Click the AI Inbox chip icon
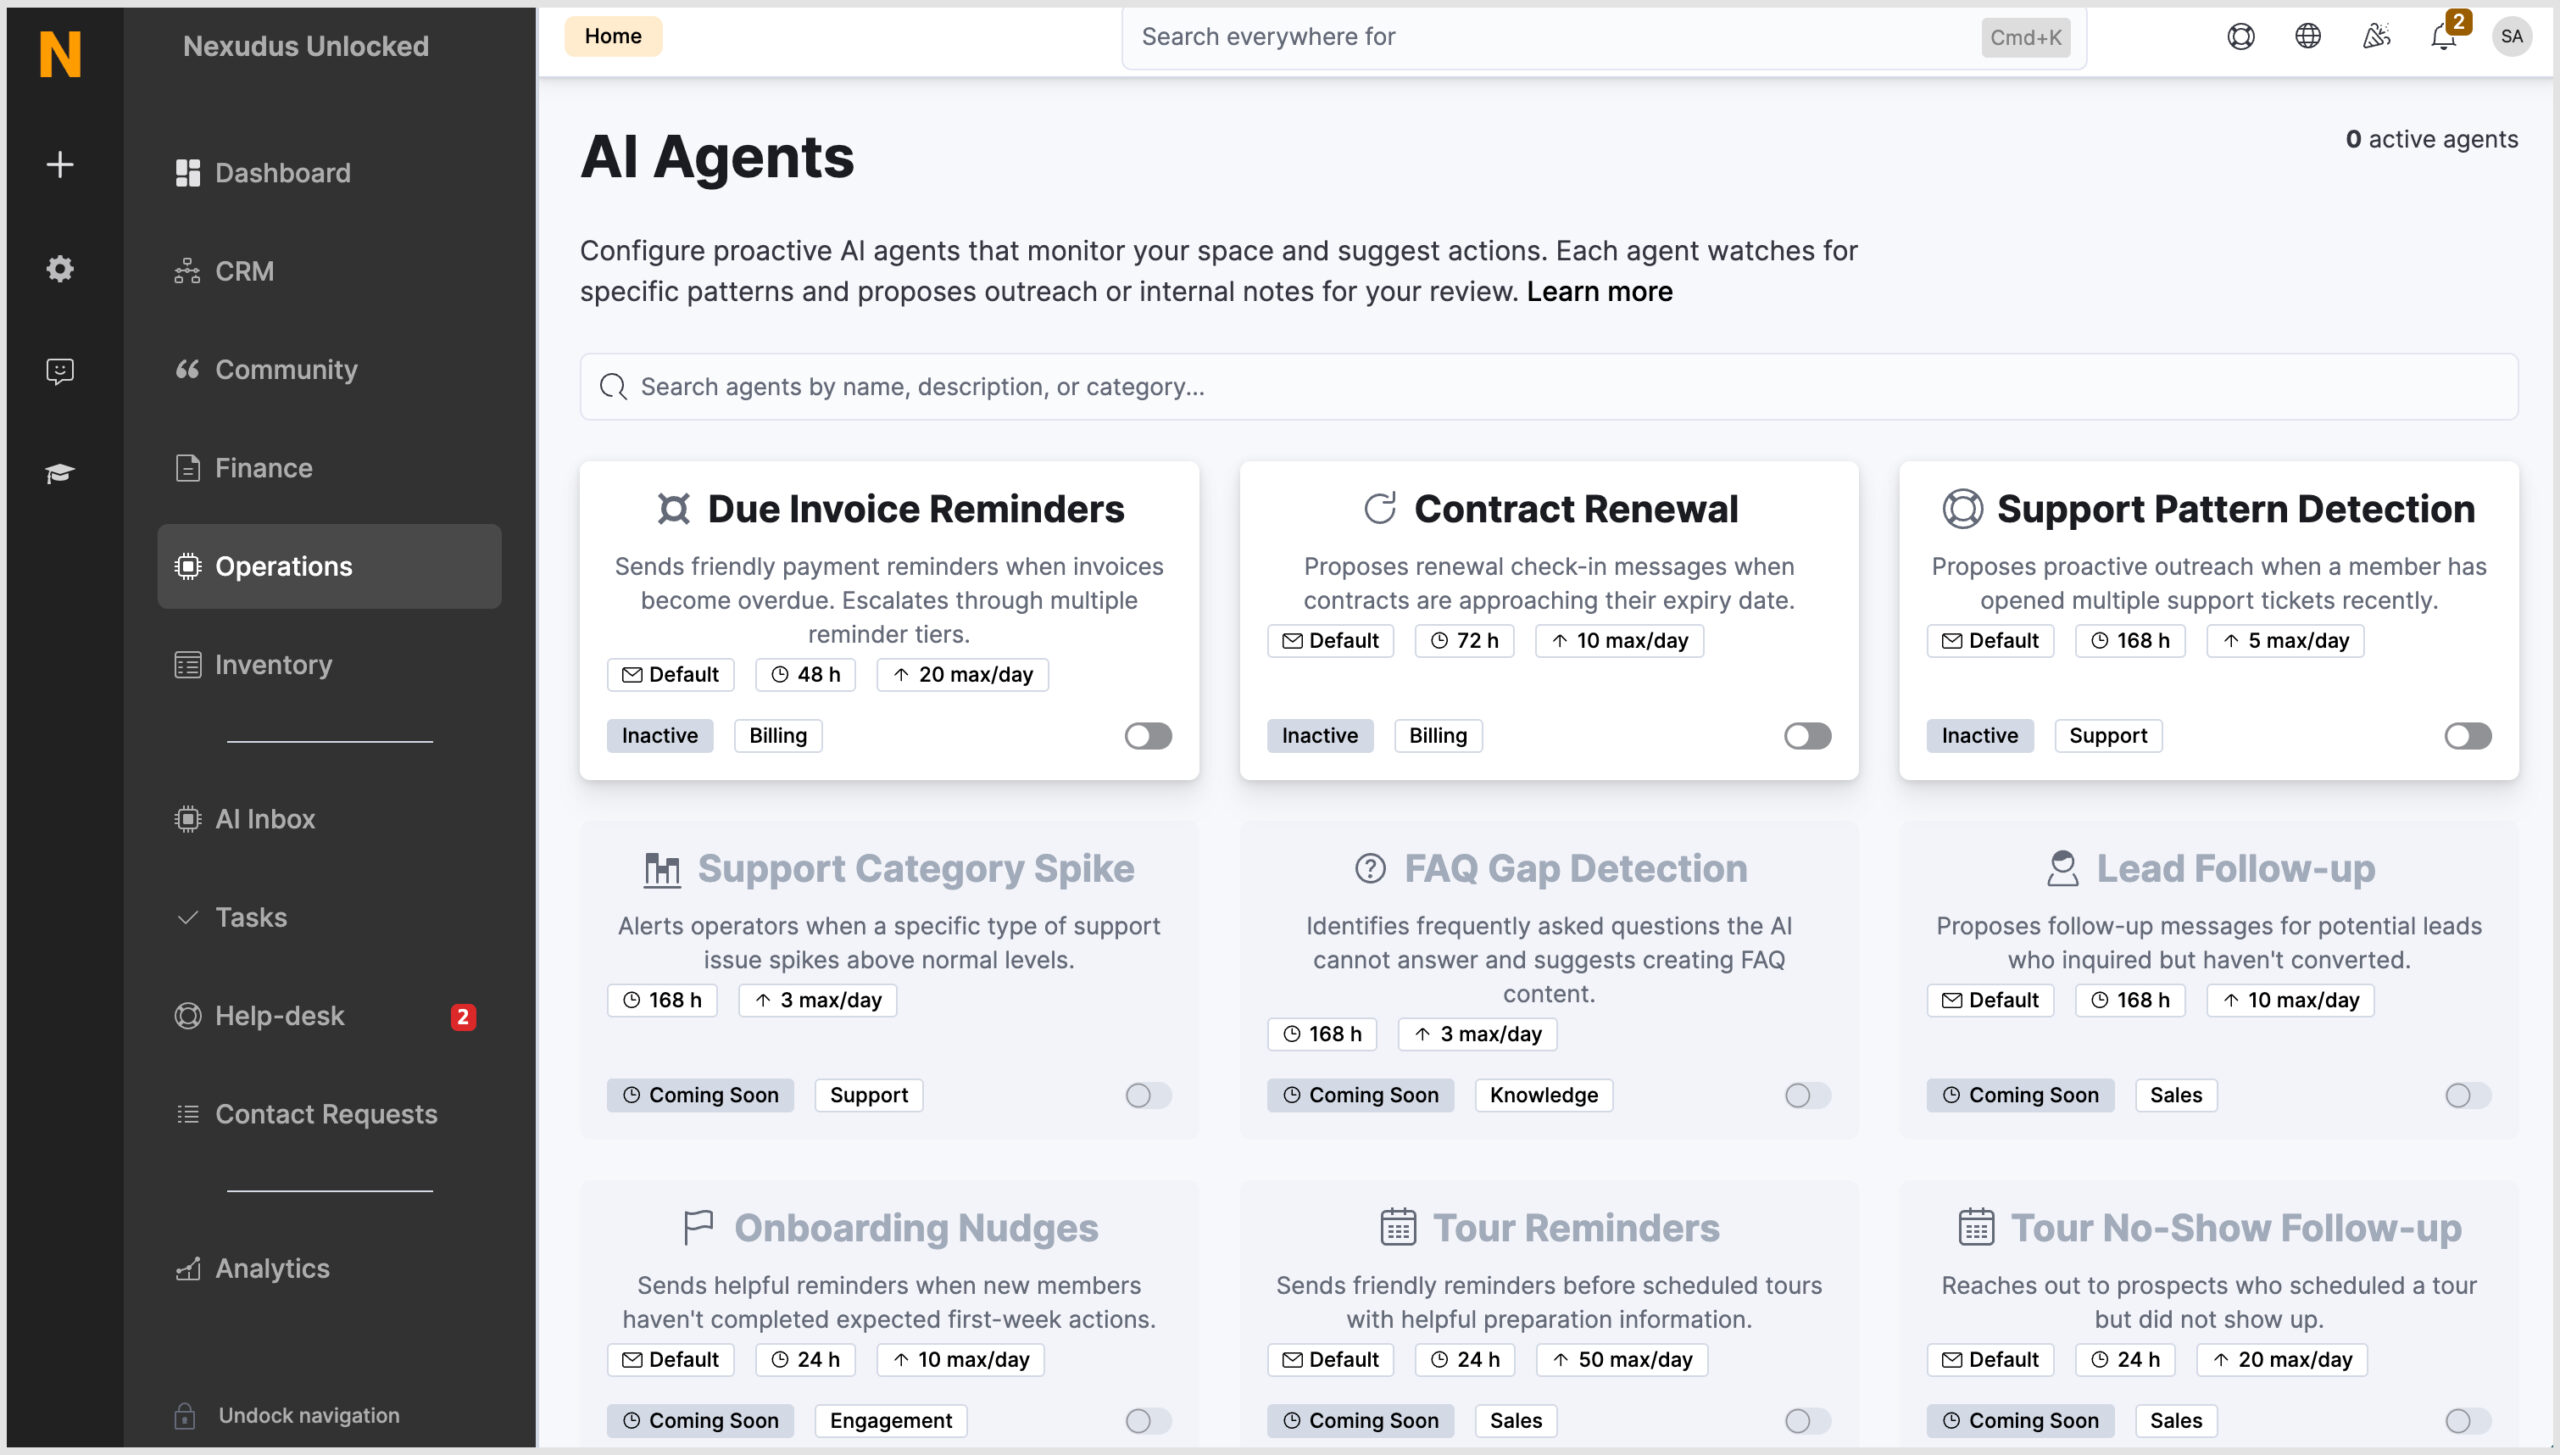 tap(187, 819)
